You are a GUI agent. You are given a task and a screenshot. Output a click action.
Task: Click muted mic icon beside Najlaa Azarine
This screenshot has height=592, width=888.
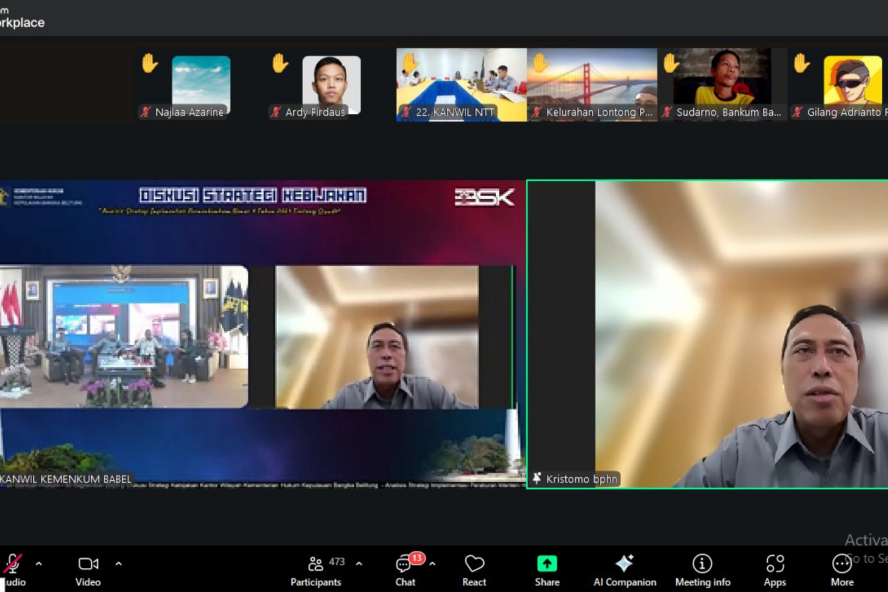tap(146, 112)
